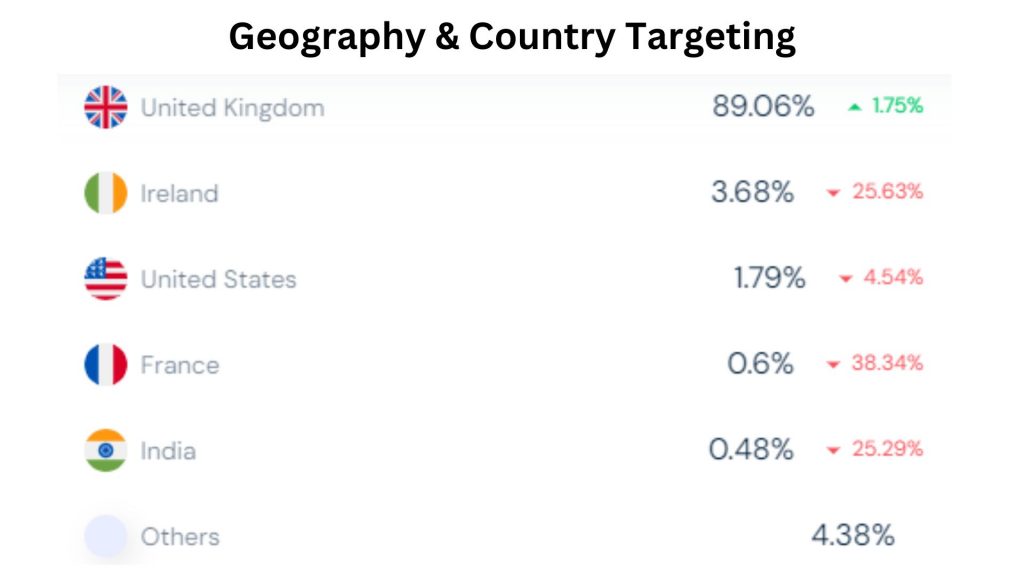Click the Geography & Country Targeting heading

coord(512,37)
